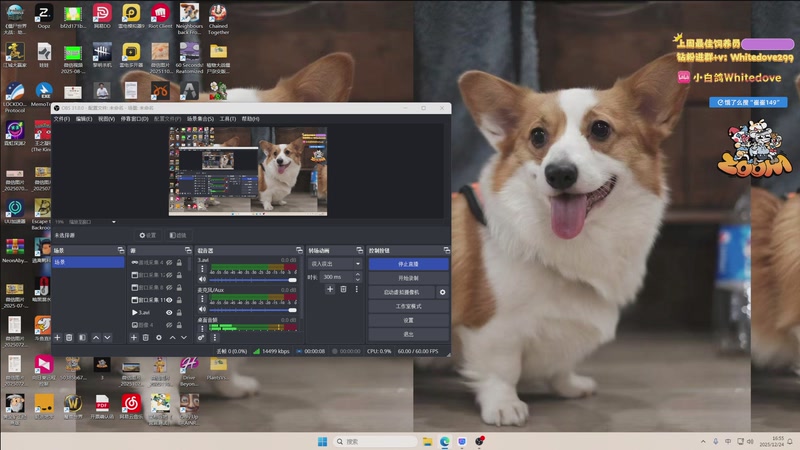The image size is (800, 450).
Task: Decrease transition duration with down stepper
Action: (x=358, y=280)
